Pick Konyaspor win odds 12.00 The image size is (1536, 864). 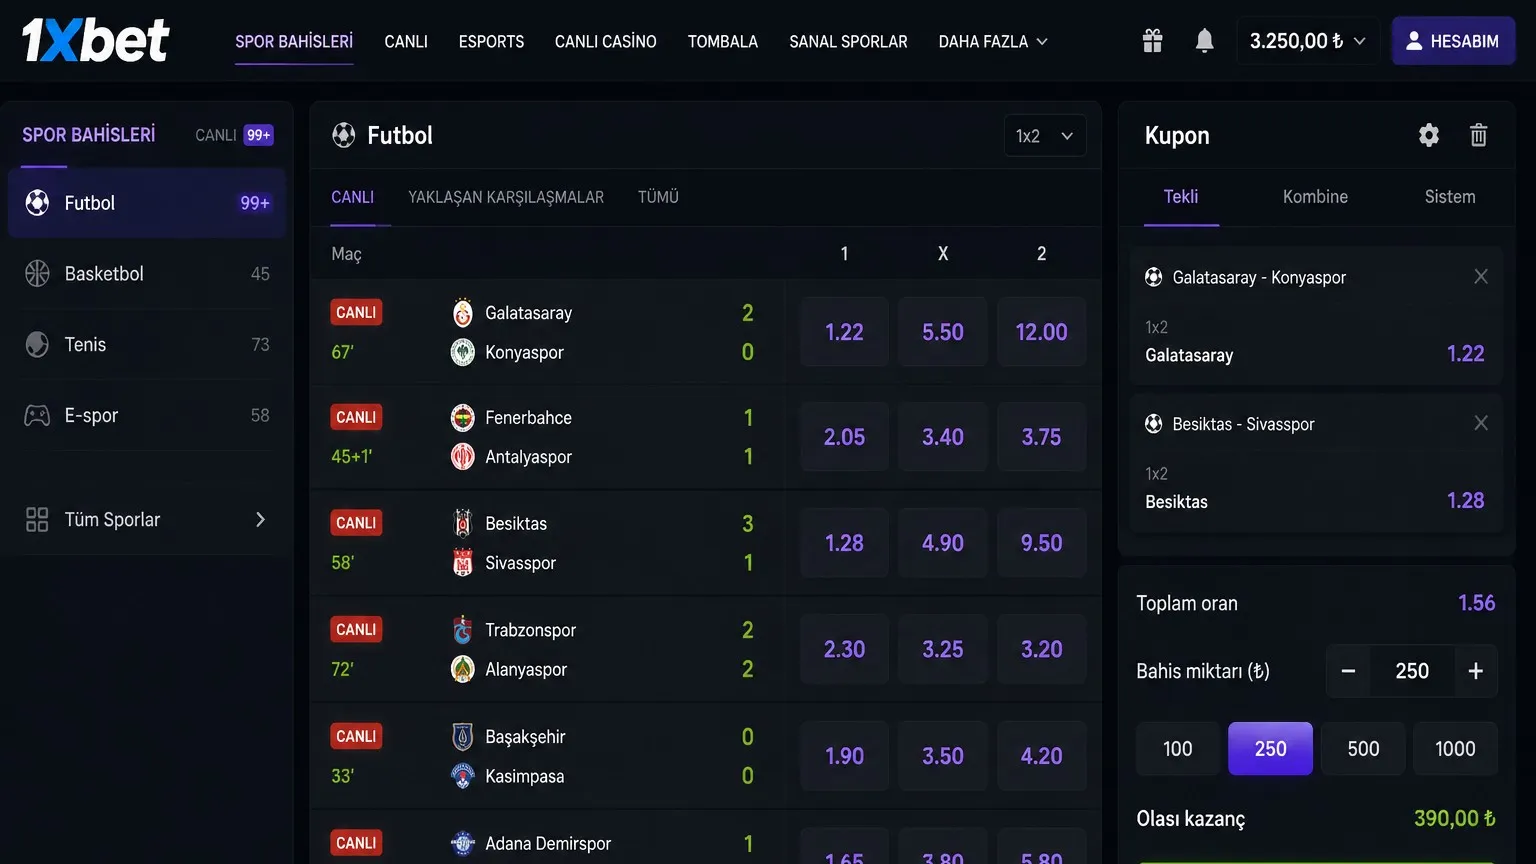[x=1041, y=332]
